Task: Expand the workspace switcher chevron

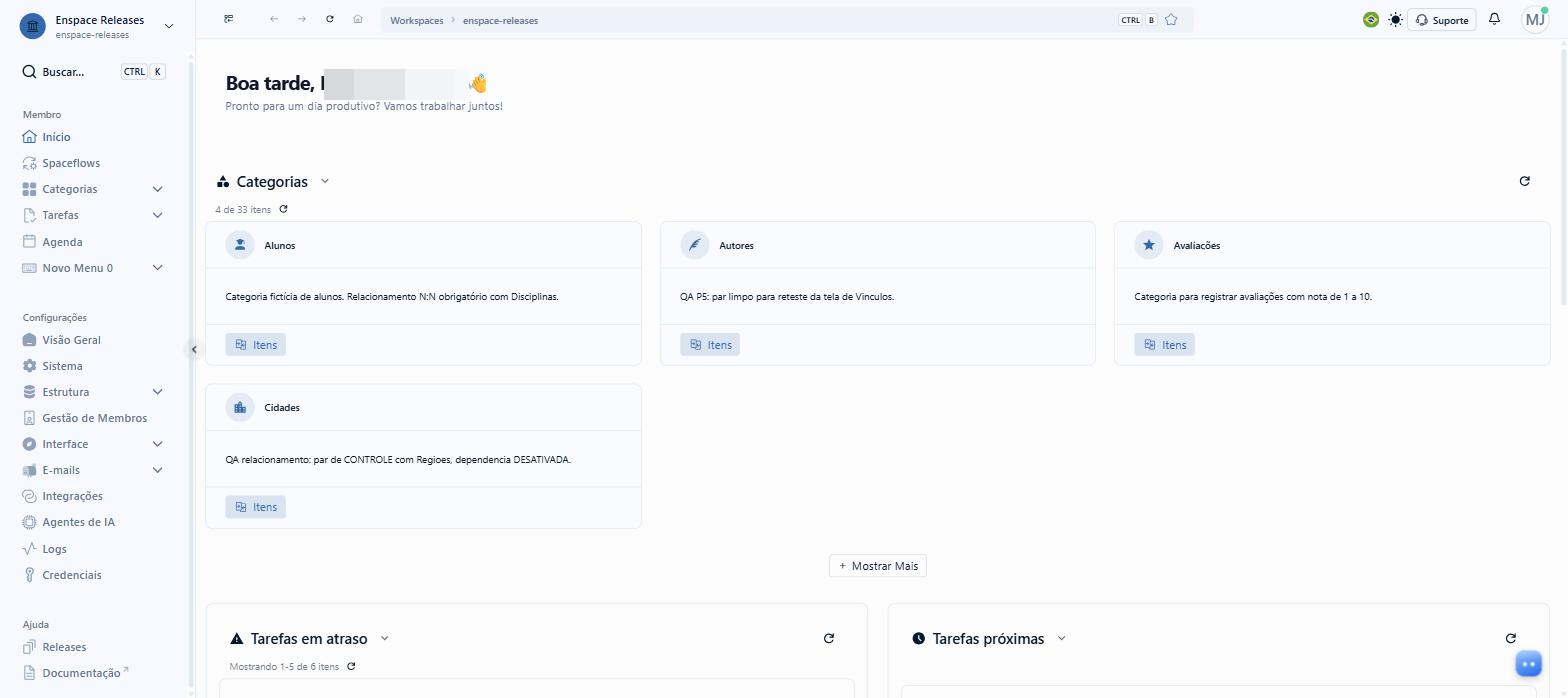Action: tap(168, 26)
